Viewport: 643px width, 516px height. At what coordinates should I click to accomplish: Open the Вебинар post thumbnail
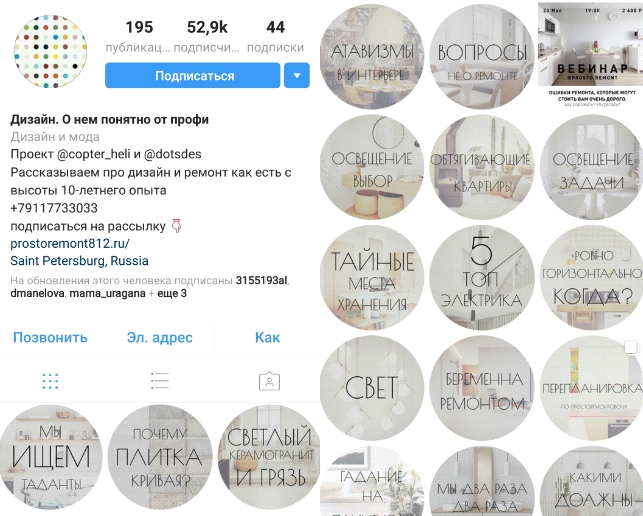[590, 55]
